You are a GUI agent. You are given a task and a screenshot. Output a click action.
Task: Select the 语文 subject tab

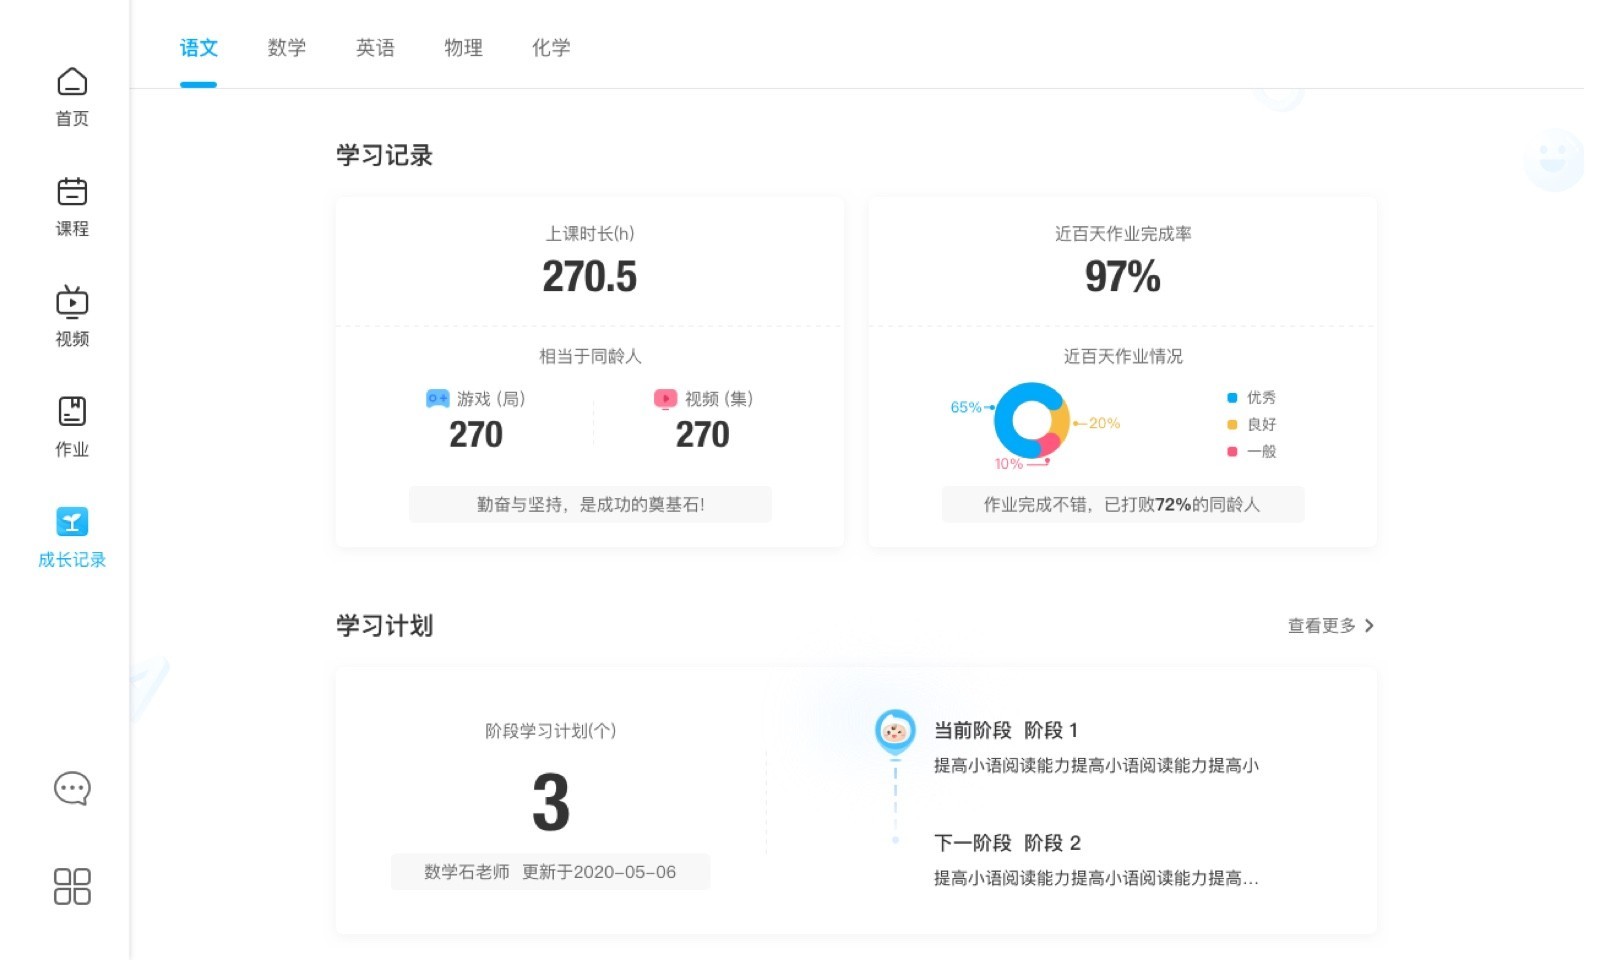(198, 48)
